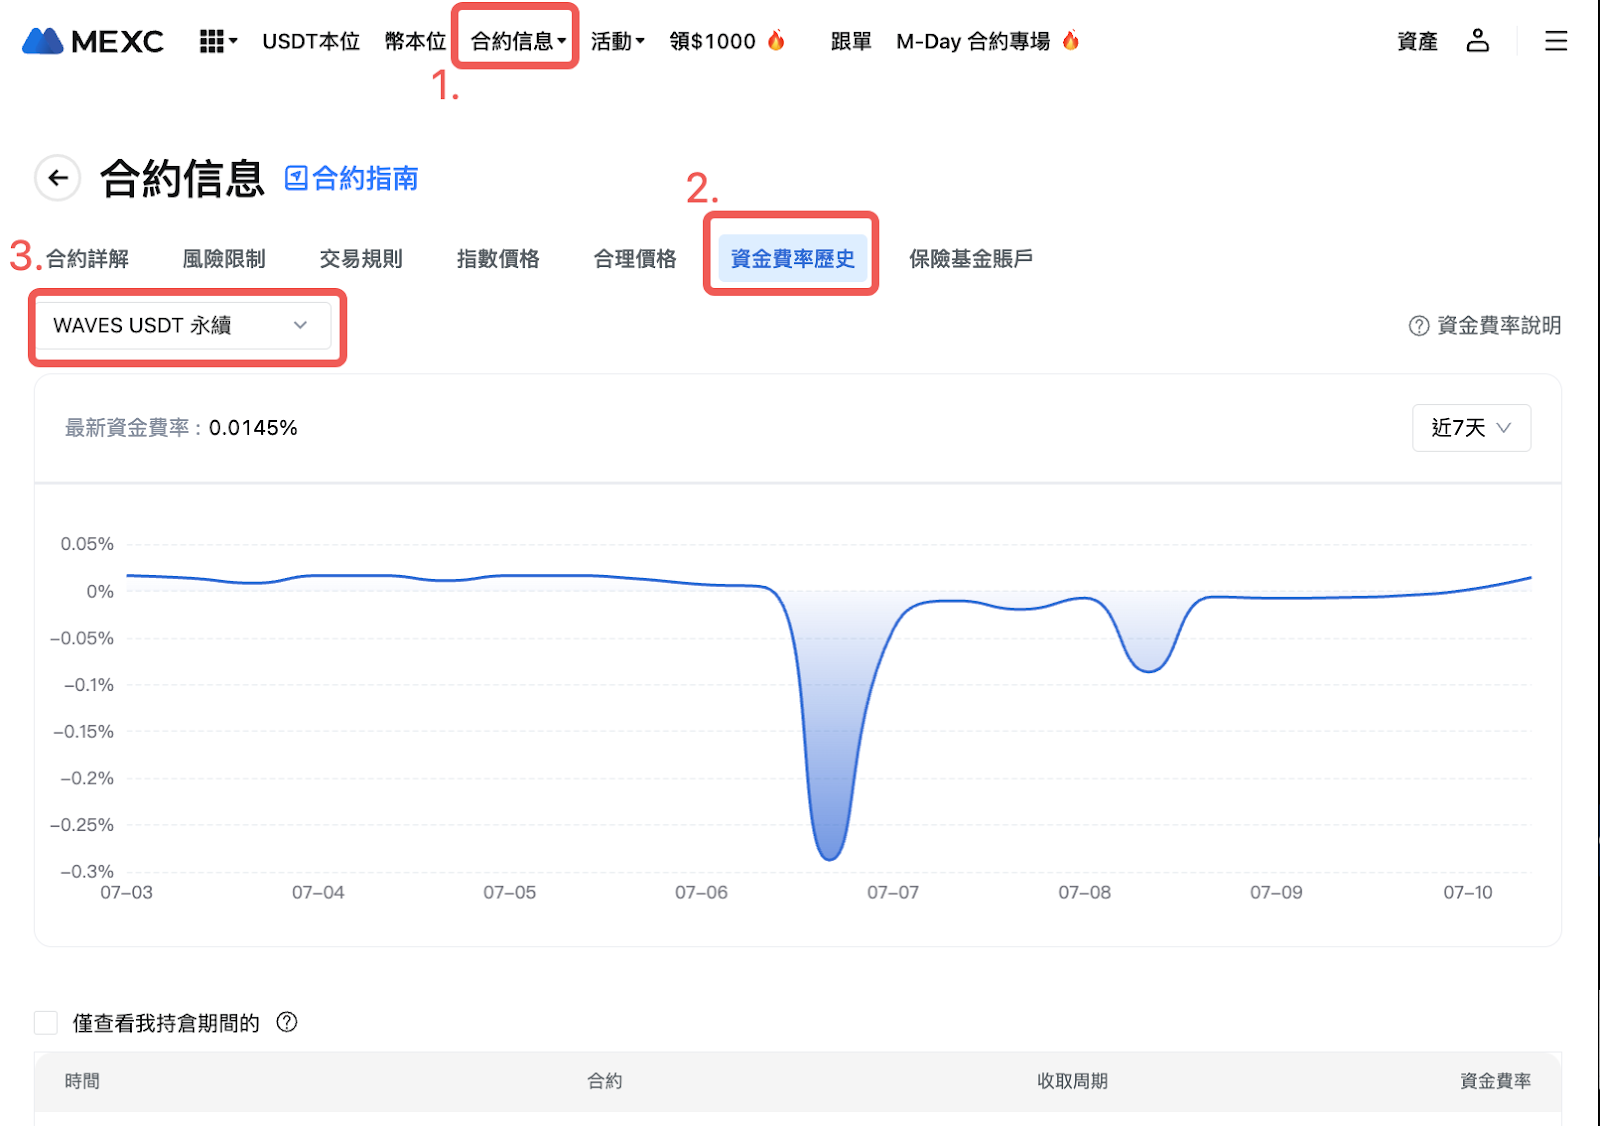Open the 合約指南 guide link

352,178
